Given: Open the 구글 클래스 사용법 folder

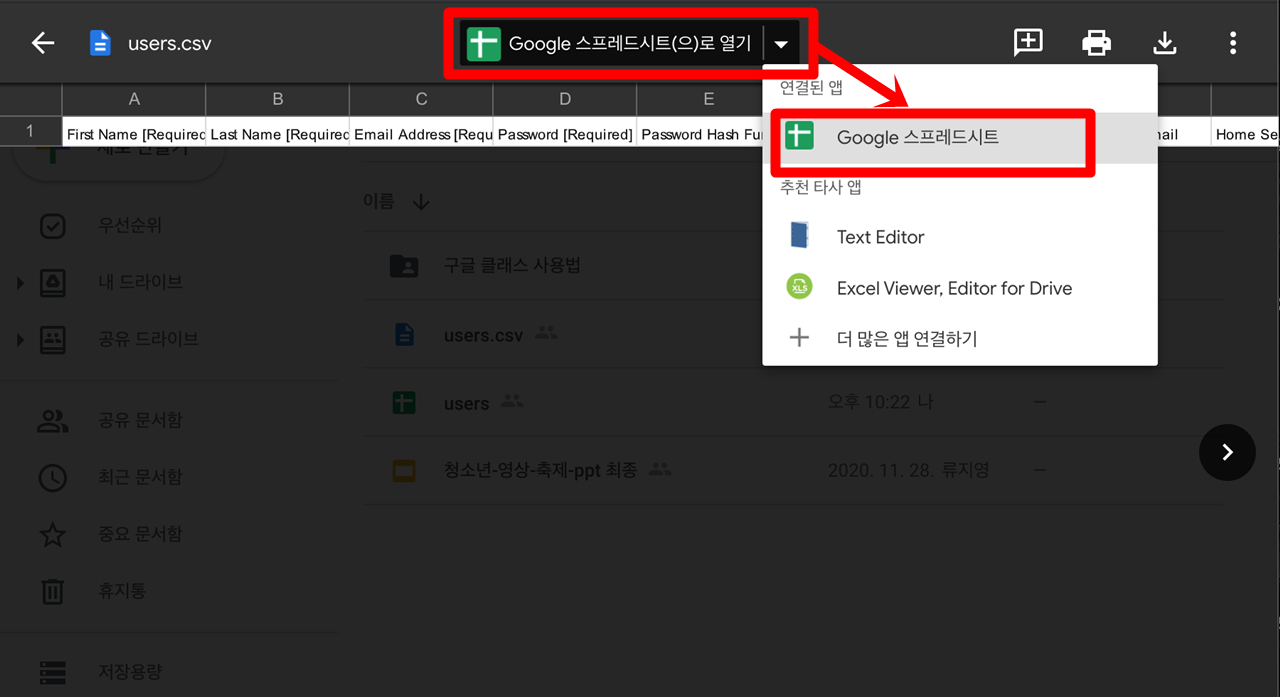Looking at the screenshot, I should tap(512, 266).
